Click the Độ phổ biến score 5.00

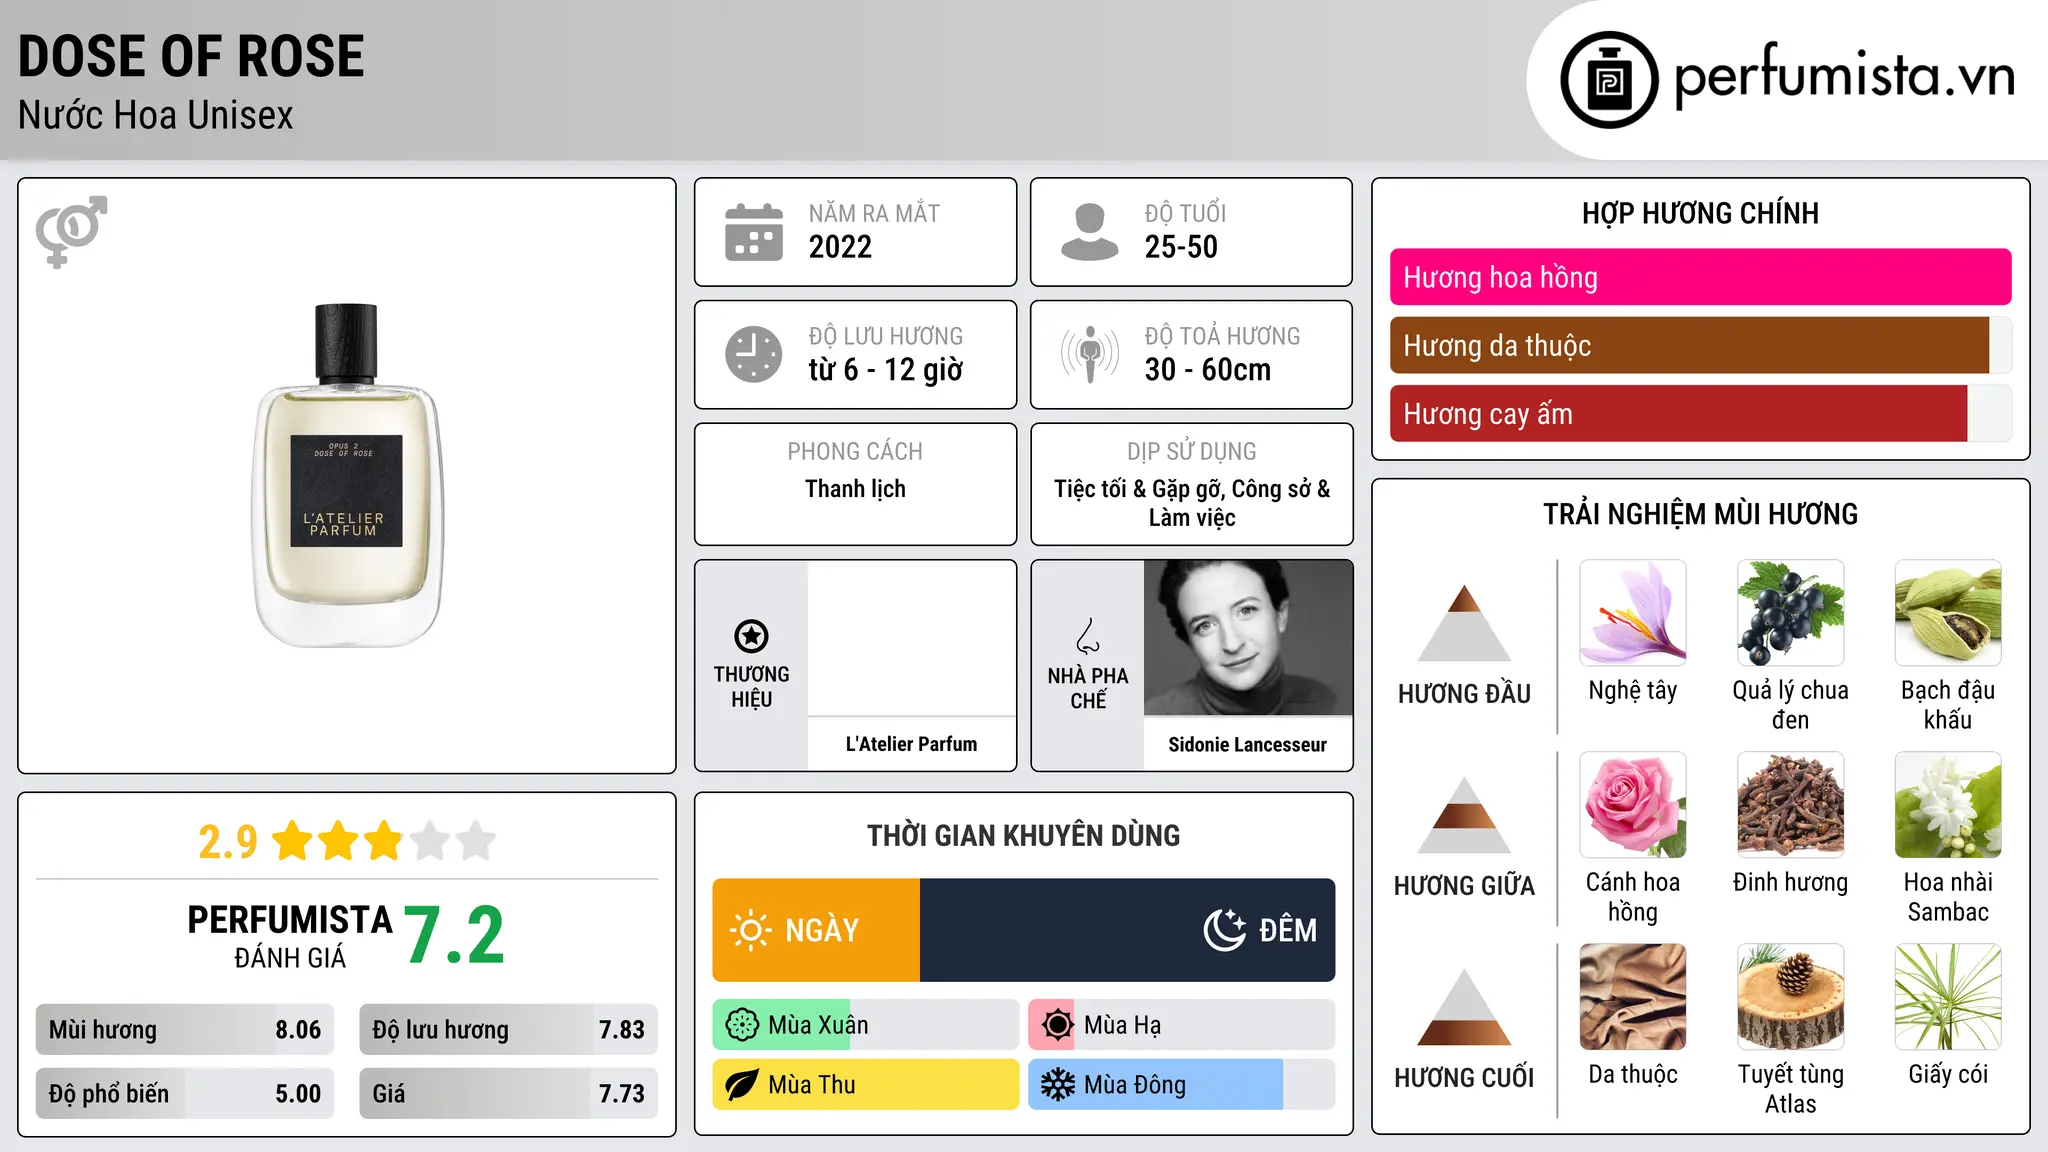click(298, 1094)
